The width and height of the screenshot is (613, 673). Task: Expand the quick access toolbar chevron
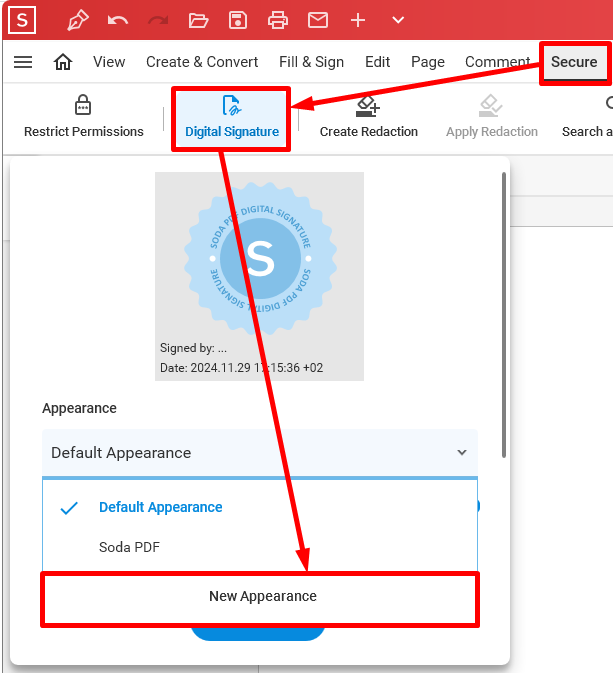point(398,20)
